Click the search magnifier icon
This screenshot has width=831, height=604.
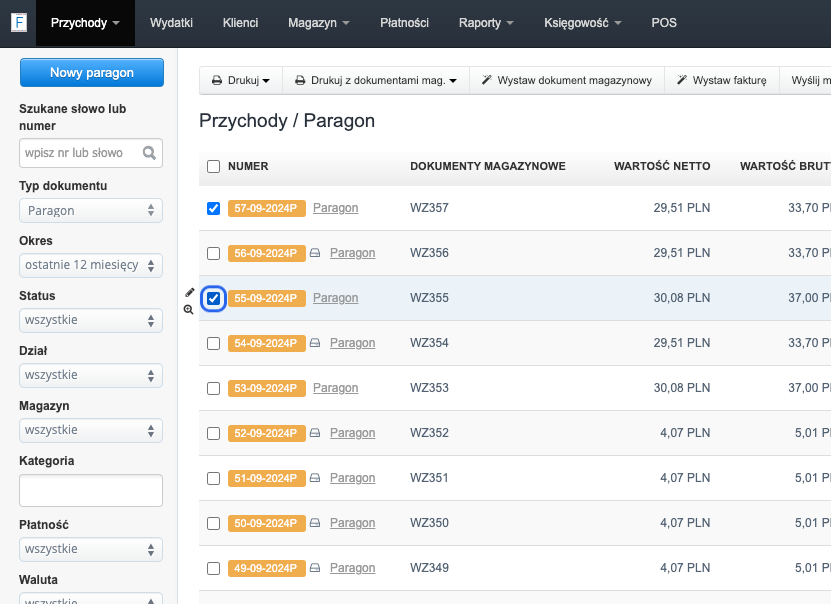(149, 153)
